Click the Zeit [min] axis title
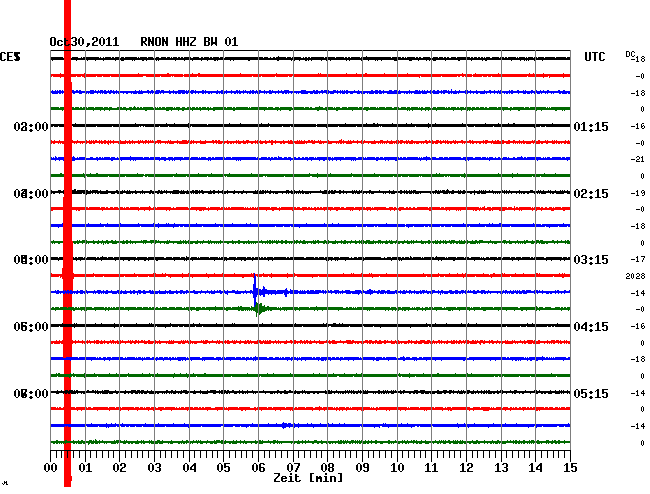This screenshot has height=494, width=650. (x=308, y=478)
